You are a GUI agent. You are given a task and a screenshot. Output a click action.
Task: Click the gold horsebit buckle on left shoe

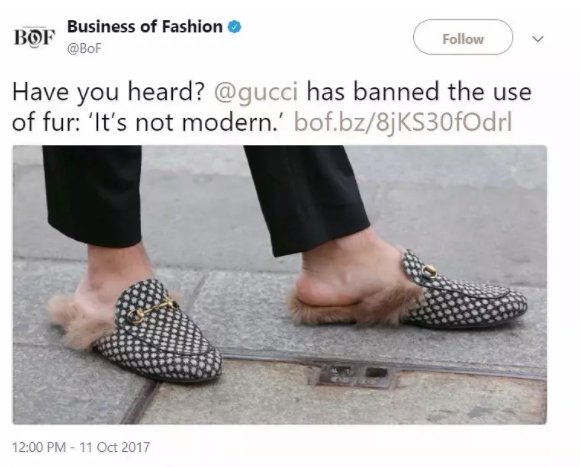(x=154, y=308)
